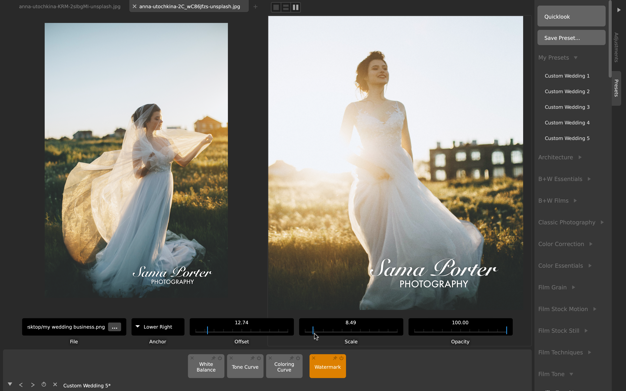Open history with the clock icon
The image size is (626, 391).
44,385
